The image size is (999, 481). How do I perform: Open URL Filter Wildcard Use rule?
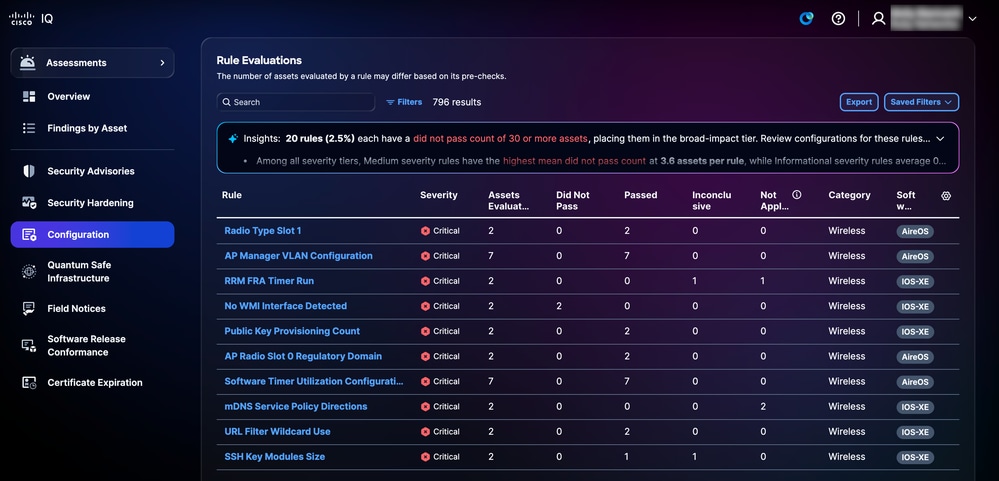pyautogui.click(x=277, y=431)
